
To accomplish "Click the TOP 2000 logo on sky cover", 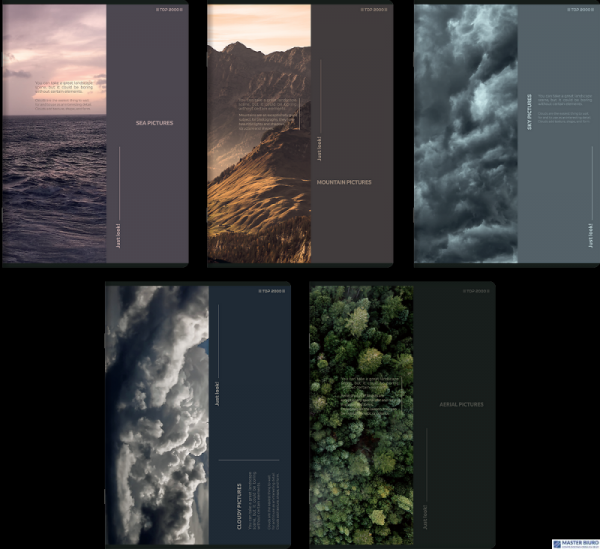I will click(x=580, y=10).
